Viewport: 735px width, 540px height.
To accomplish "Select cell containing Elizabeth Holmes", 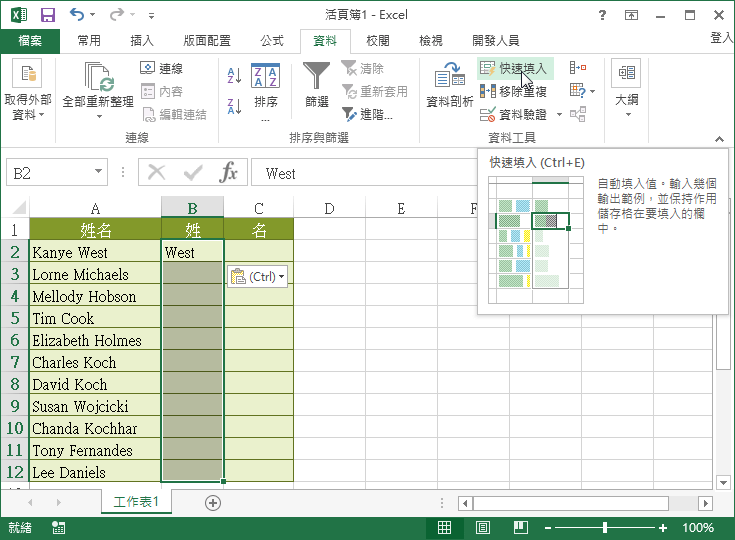I will click(x=95, y=340).
